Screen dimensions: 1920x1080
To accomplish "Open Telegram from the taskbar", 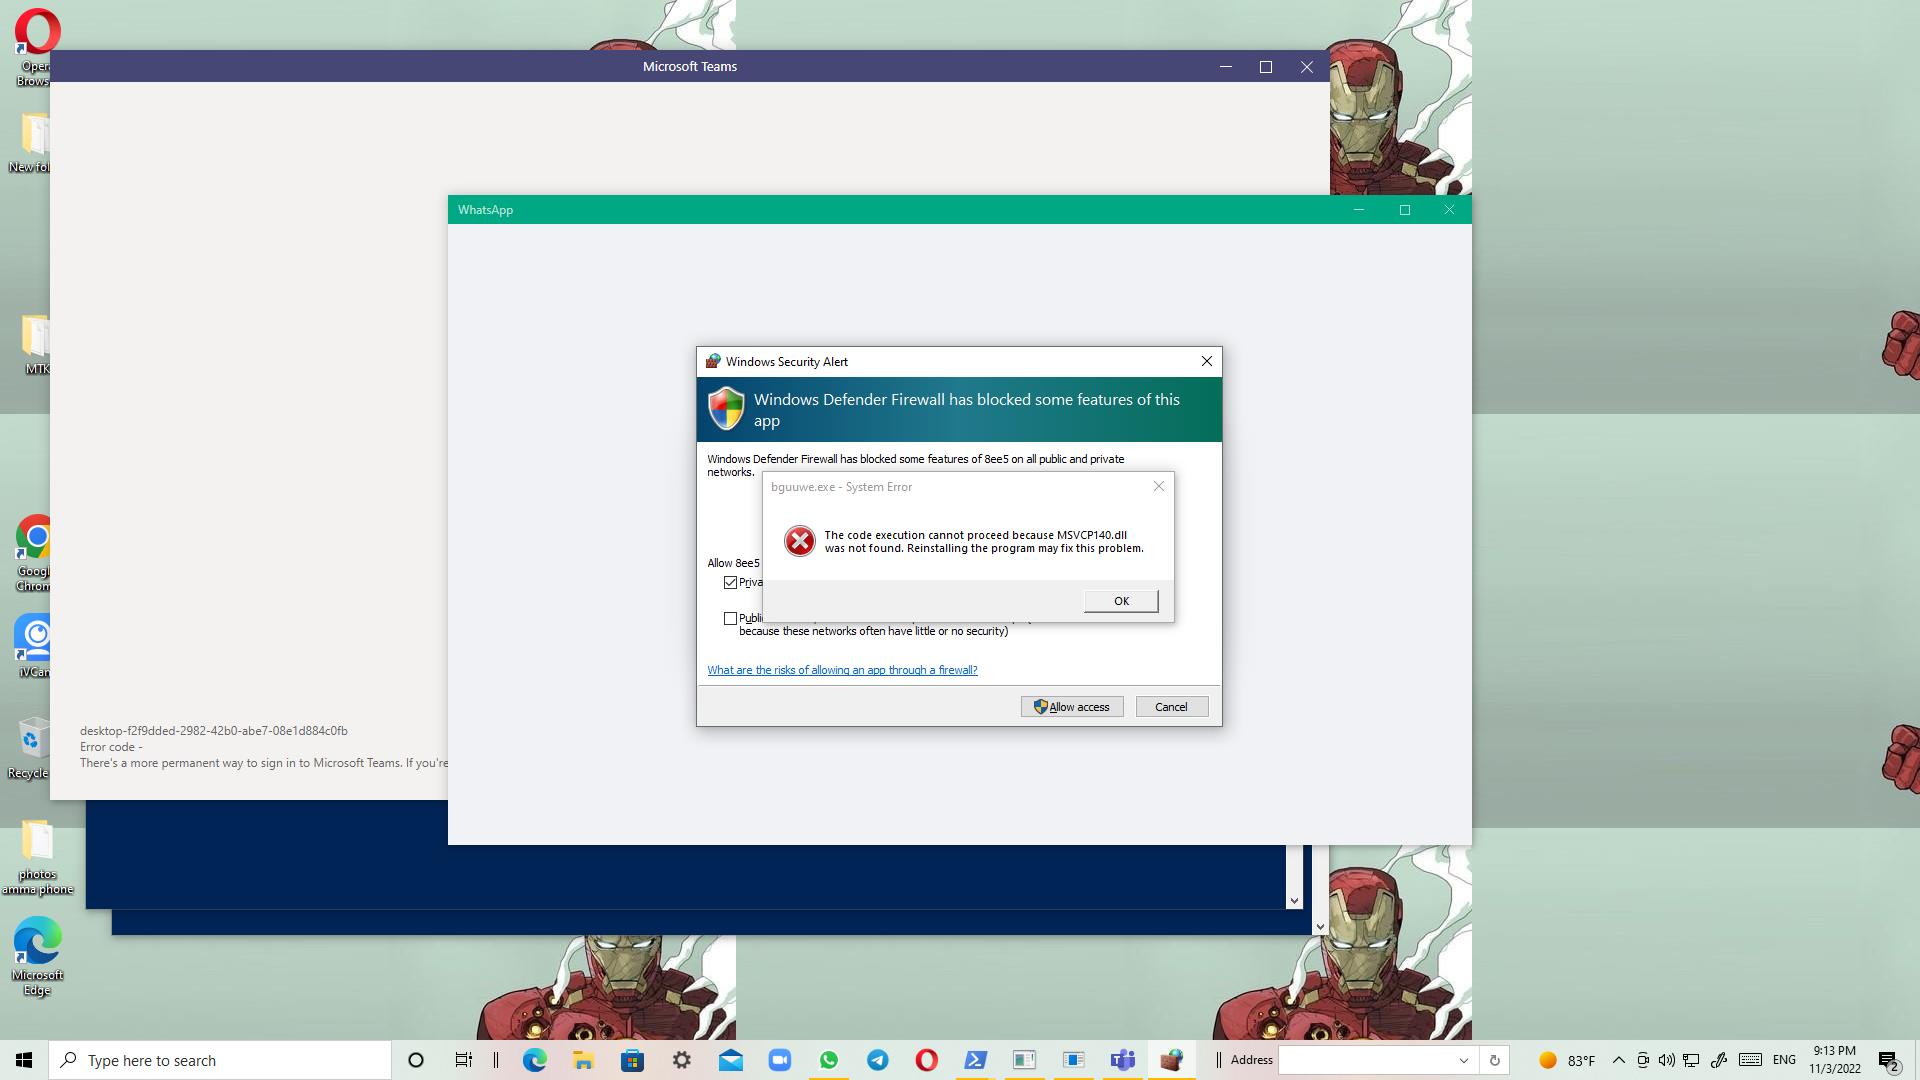I will coord(877,1060).
